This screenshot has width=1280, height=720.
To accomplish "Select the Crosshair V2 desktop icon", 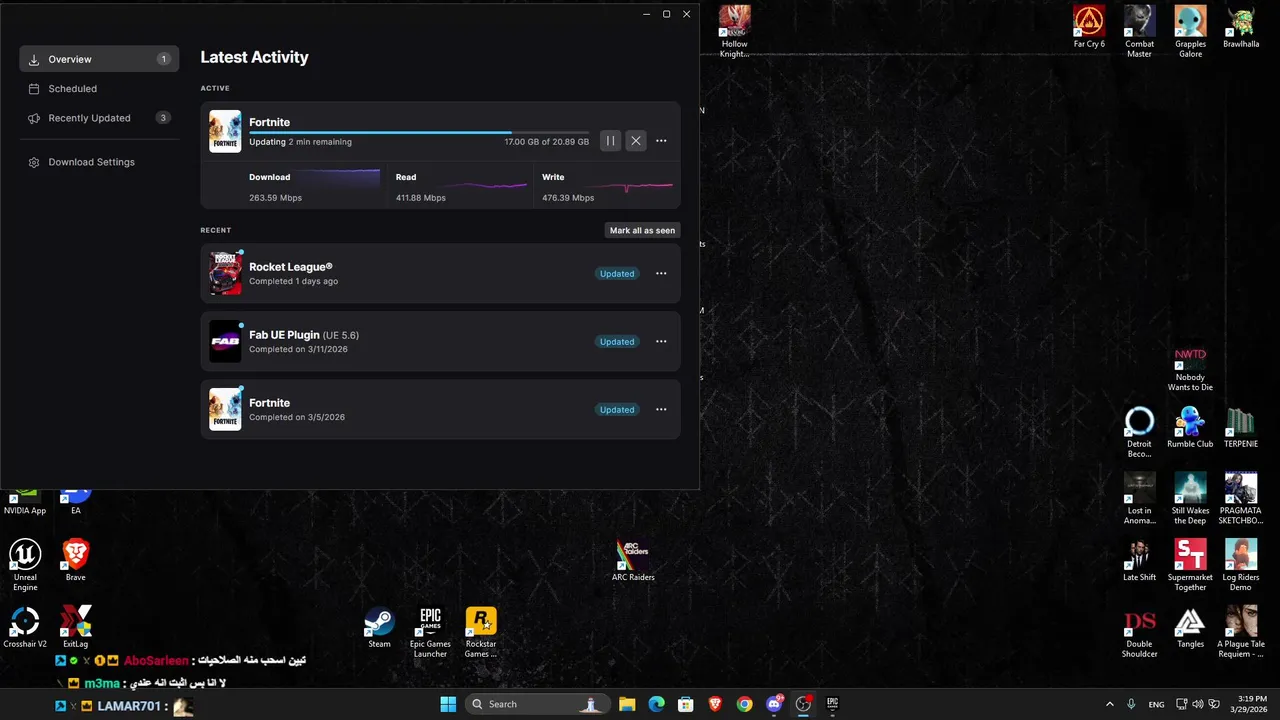I will click(25, 628).
